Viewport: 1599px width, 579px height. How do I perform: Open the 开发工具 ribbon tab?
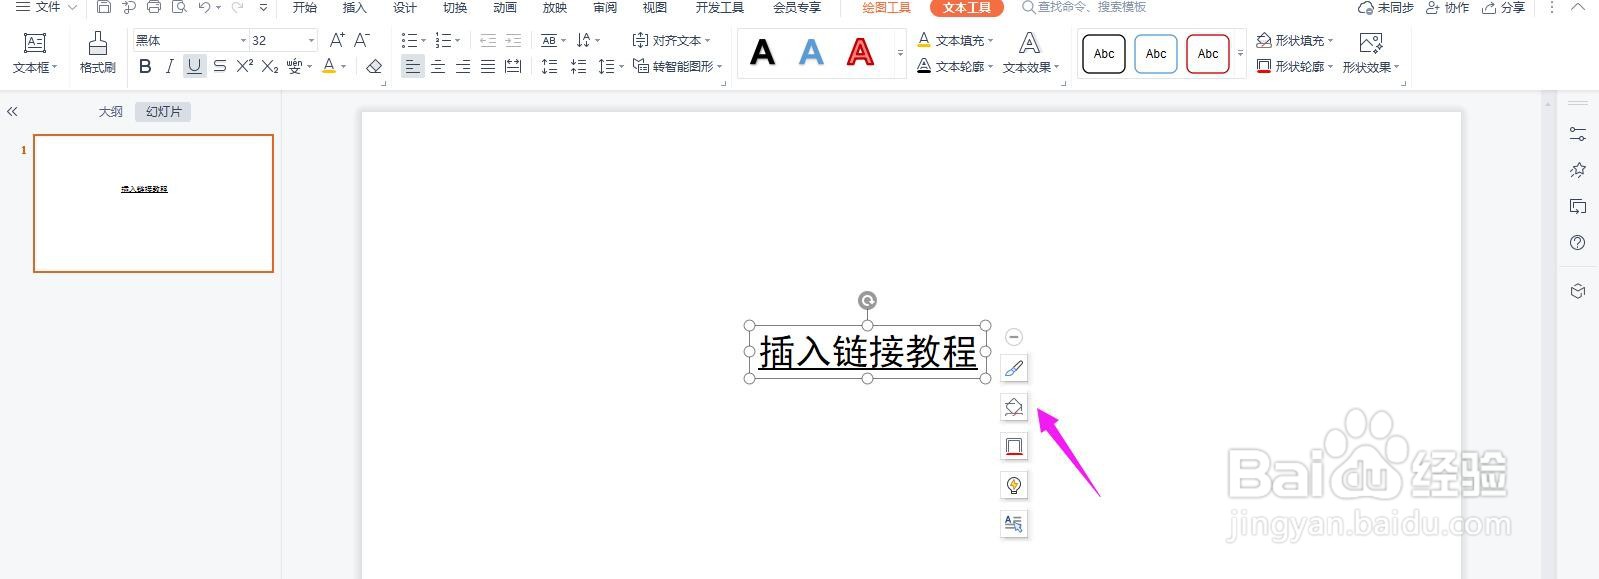click(x=720, y=7)
